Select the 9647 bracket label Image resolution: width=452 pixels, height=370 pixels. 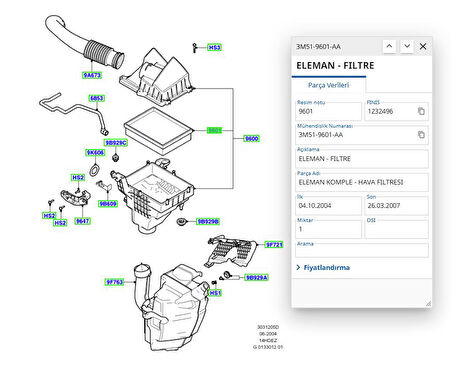point(82,221)
